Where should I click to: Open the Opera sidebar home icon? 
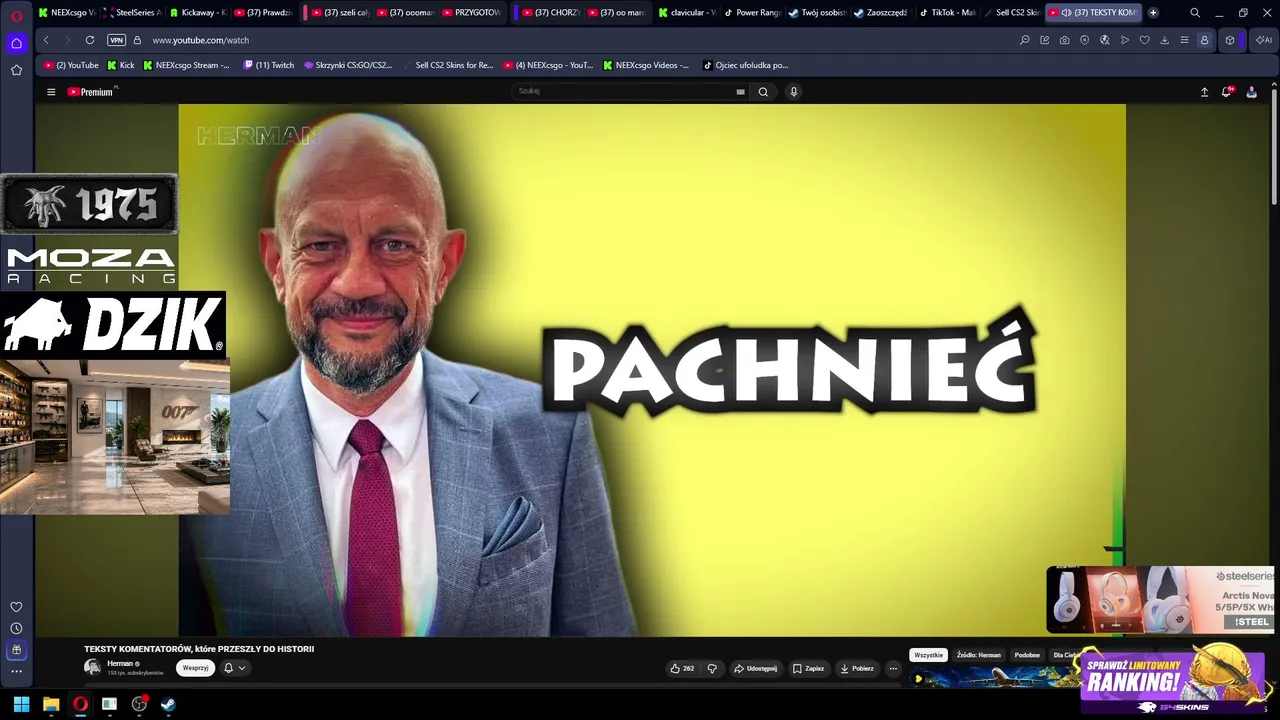[x=16, y=43]
